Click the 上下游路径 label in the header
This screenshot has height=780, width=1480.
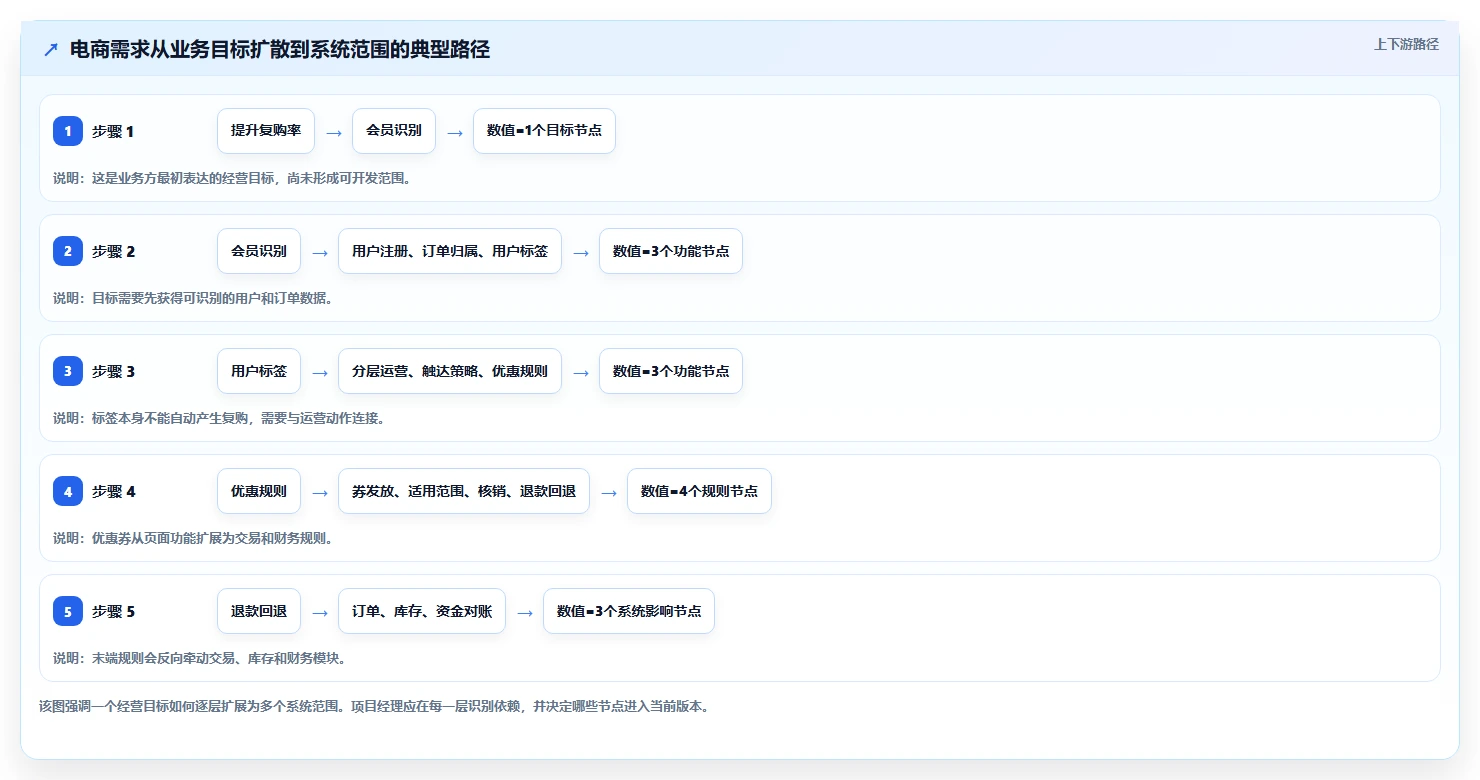coord(1406,44)
